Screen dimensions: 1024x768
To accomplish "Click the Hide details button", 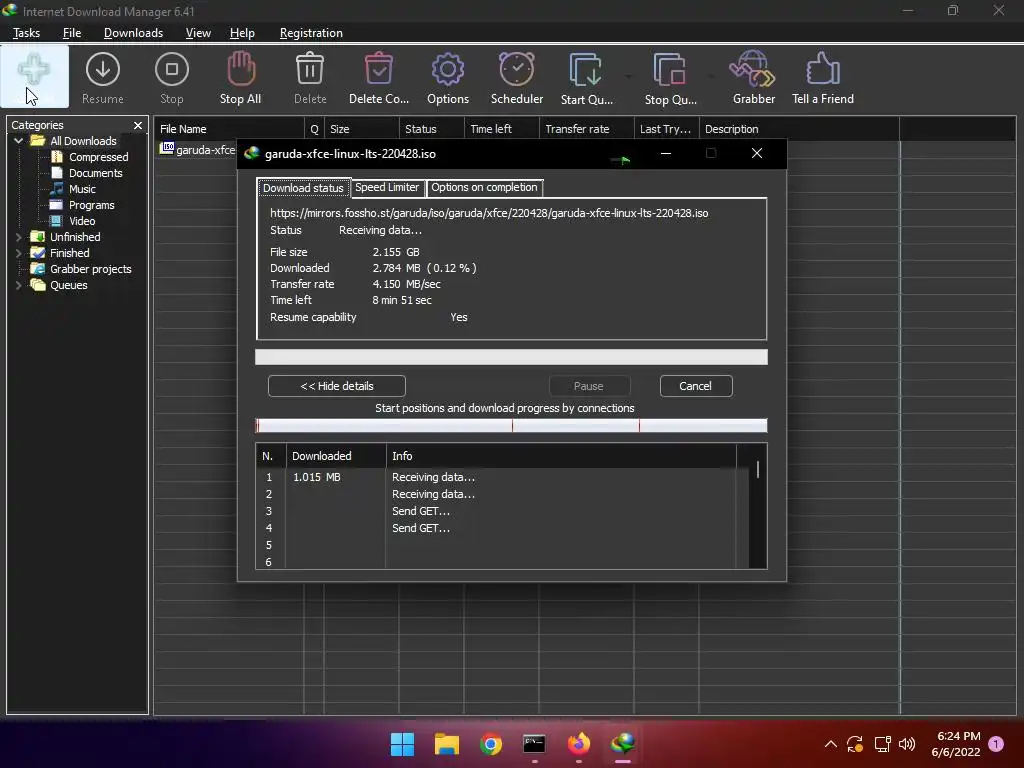I will pos(336,386).
